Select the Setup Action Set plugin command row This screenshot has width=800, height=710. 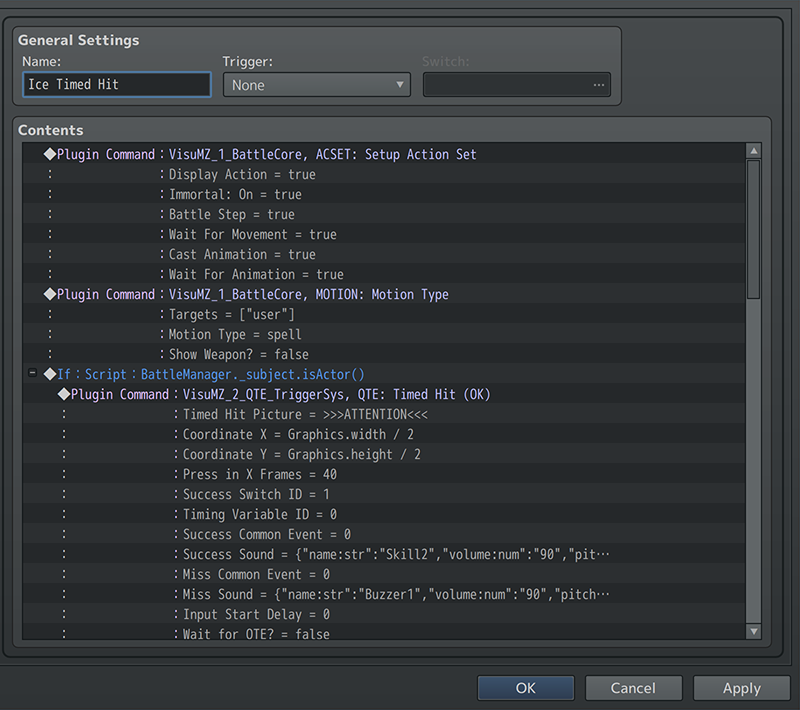[322, 155]
